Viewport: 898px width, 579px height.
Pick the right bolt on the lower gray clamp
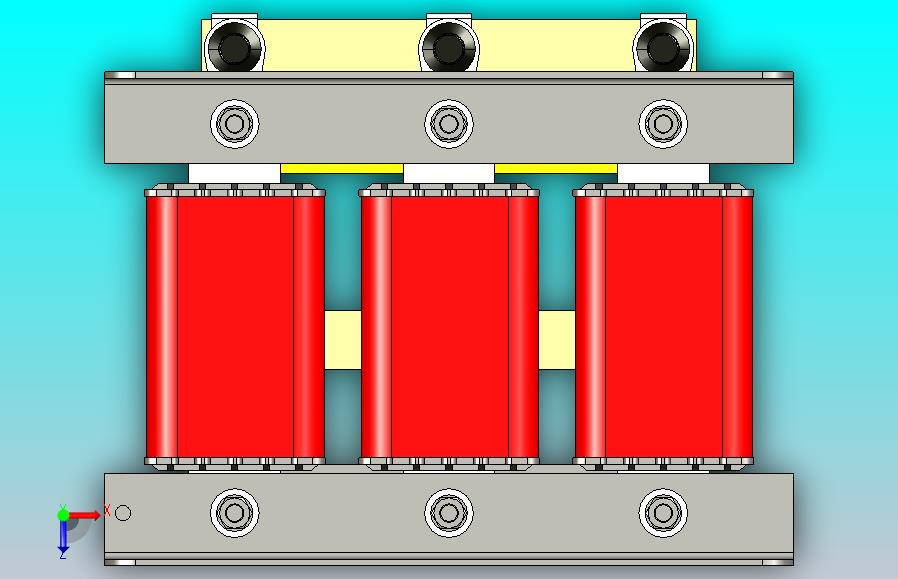[663, 513]
